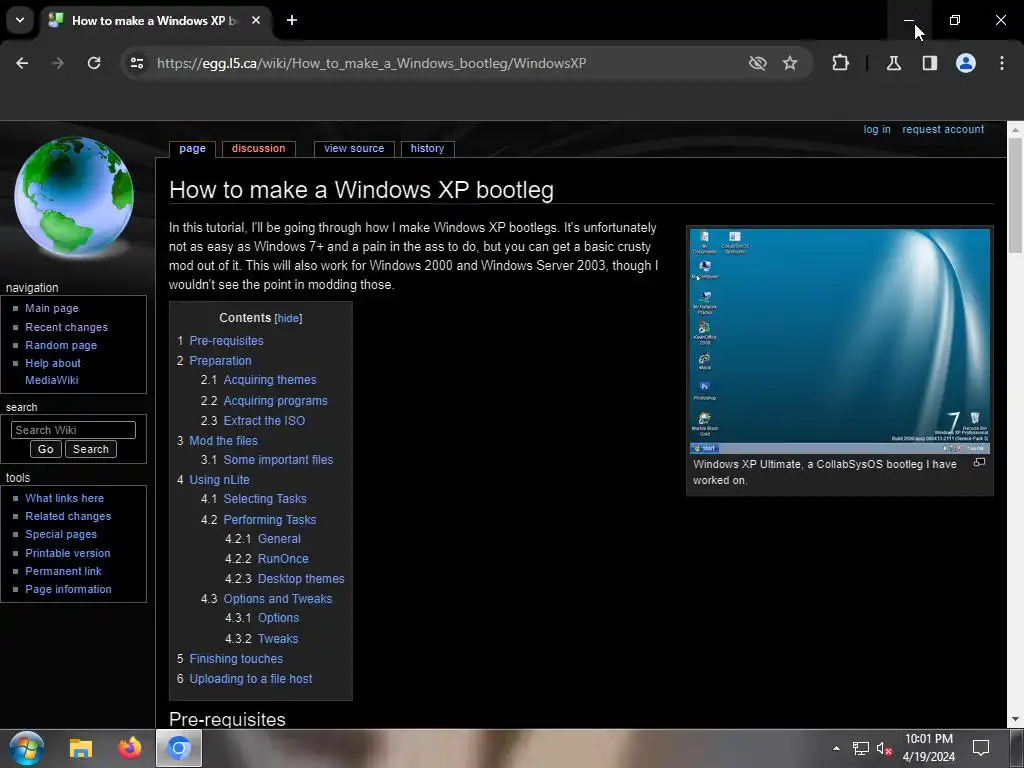This screenshot has height=768, width=1024.
Task: Click the log in link
Action: coord(876,129)
